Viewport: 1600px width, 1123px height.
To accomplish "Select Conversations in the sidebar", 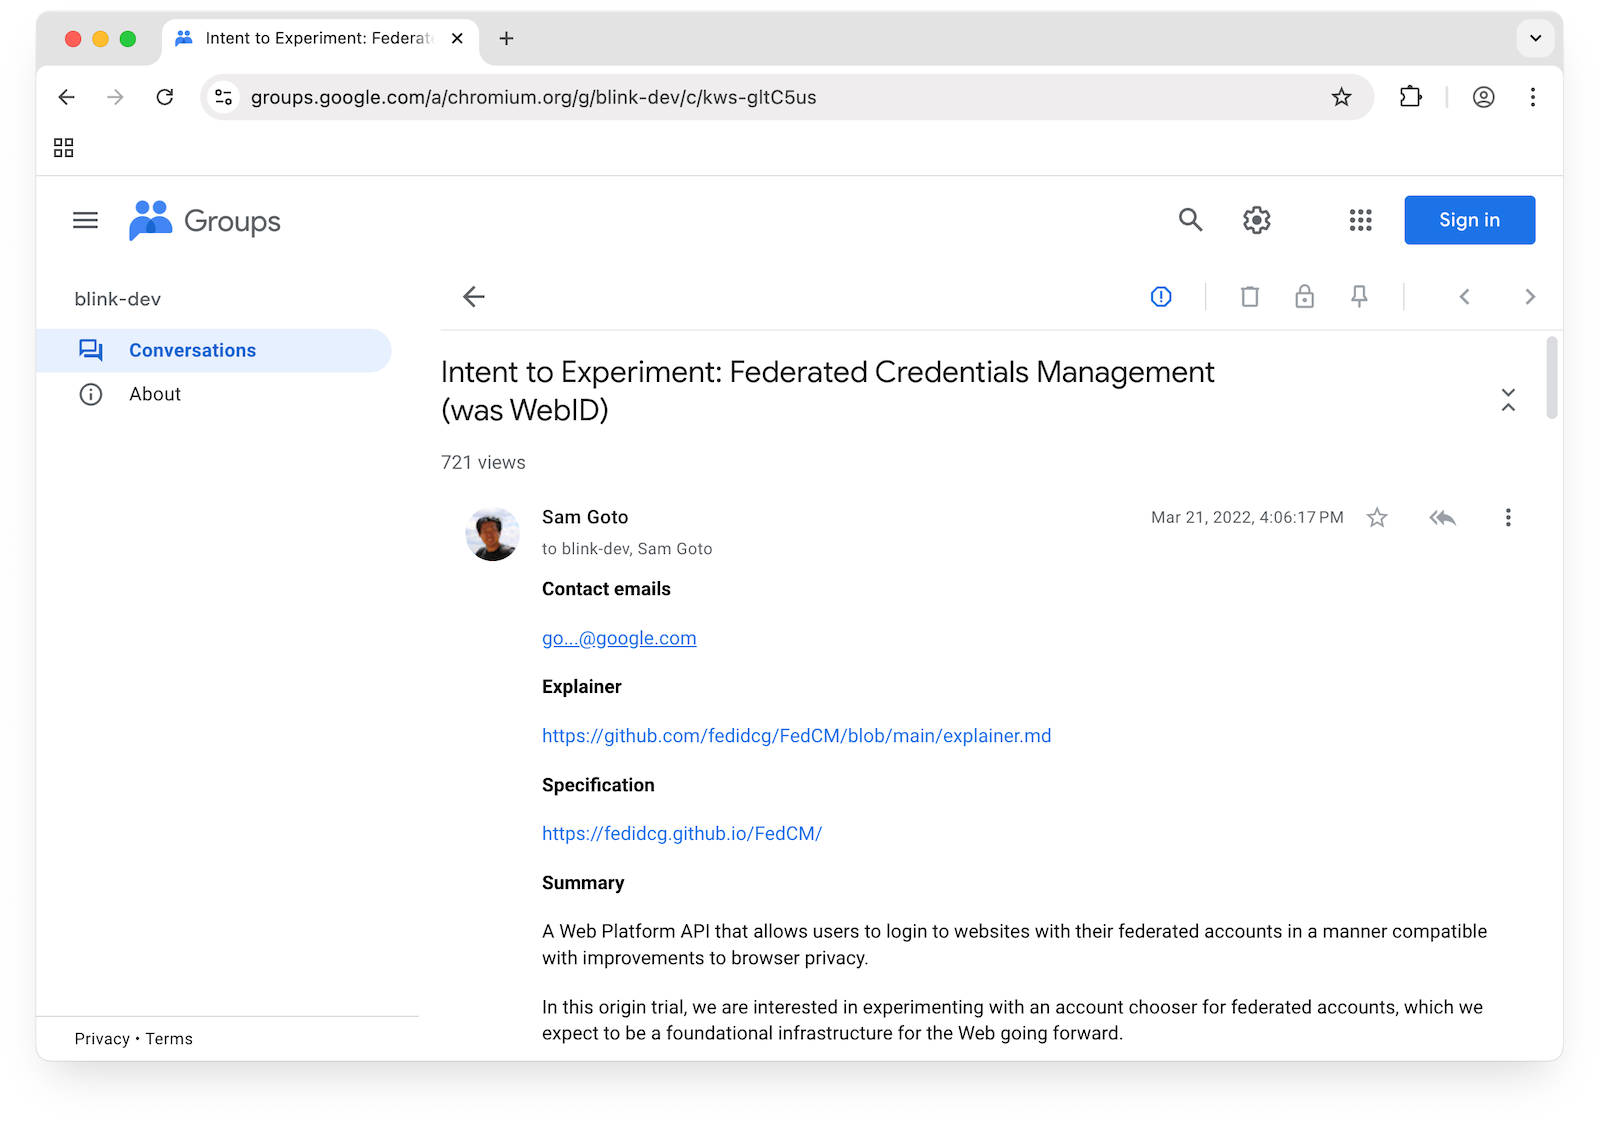I will coord(192,351).
